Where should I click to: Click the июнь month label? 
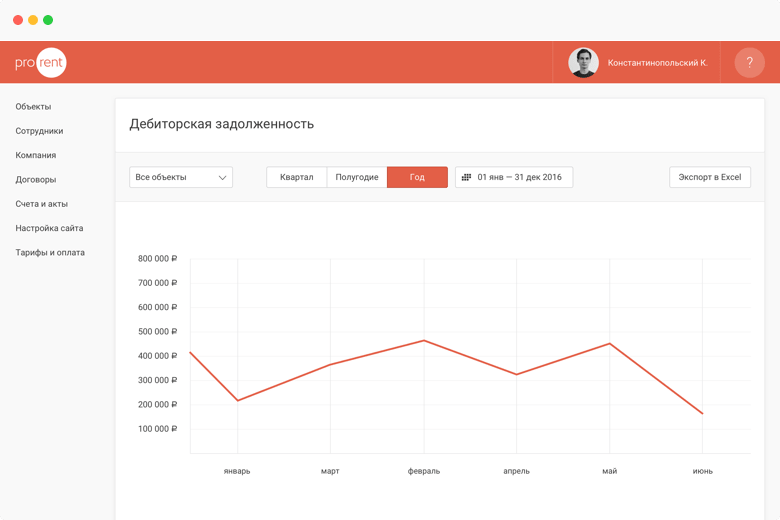point(703,471)
